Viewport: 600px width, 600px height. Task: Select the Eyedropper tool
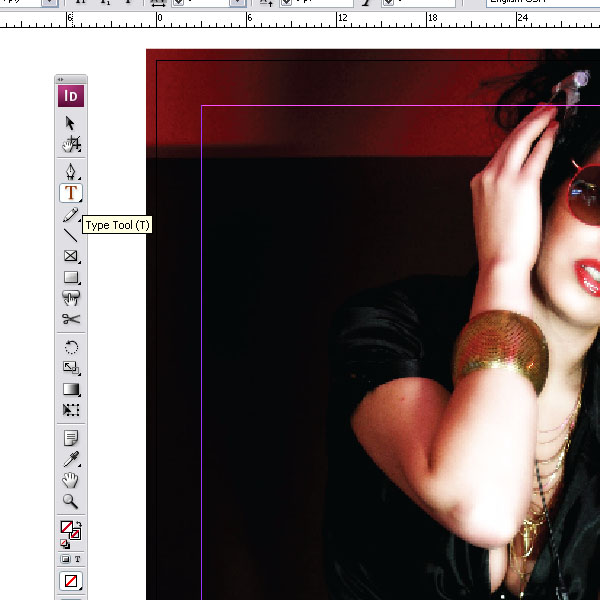(71, 459)
